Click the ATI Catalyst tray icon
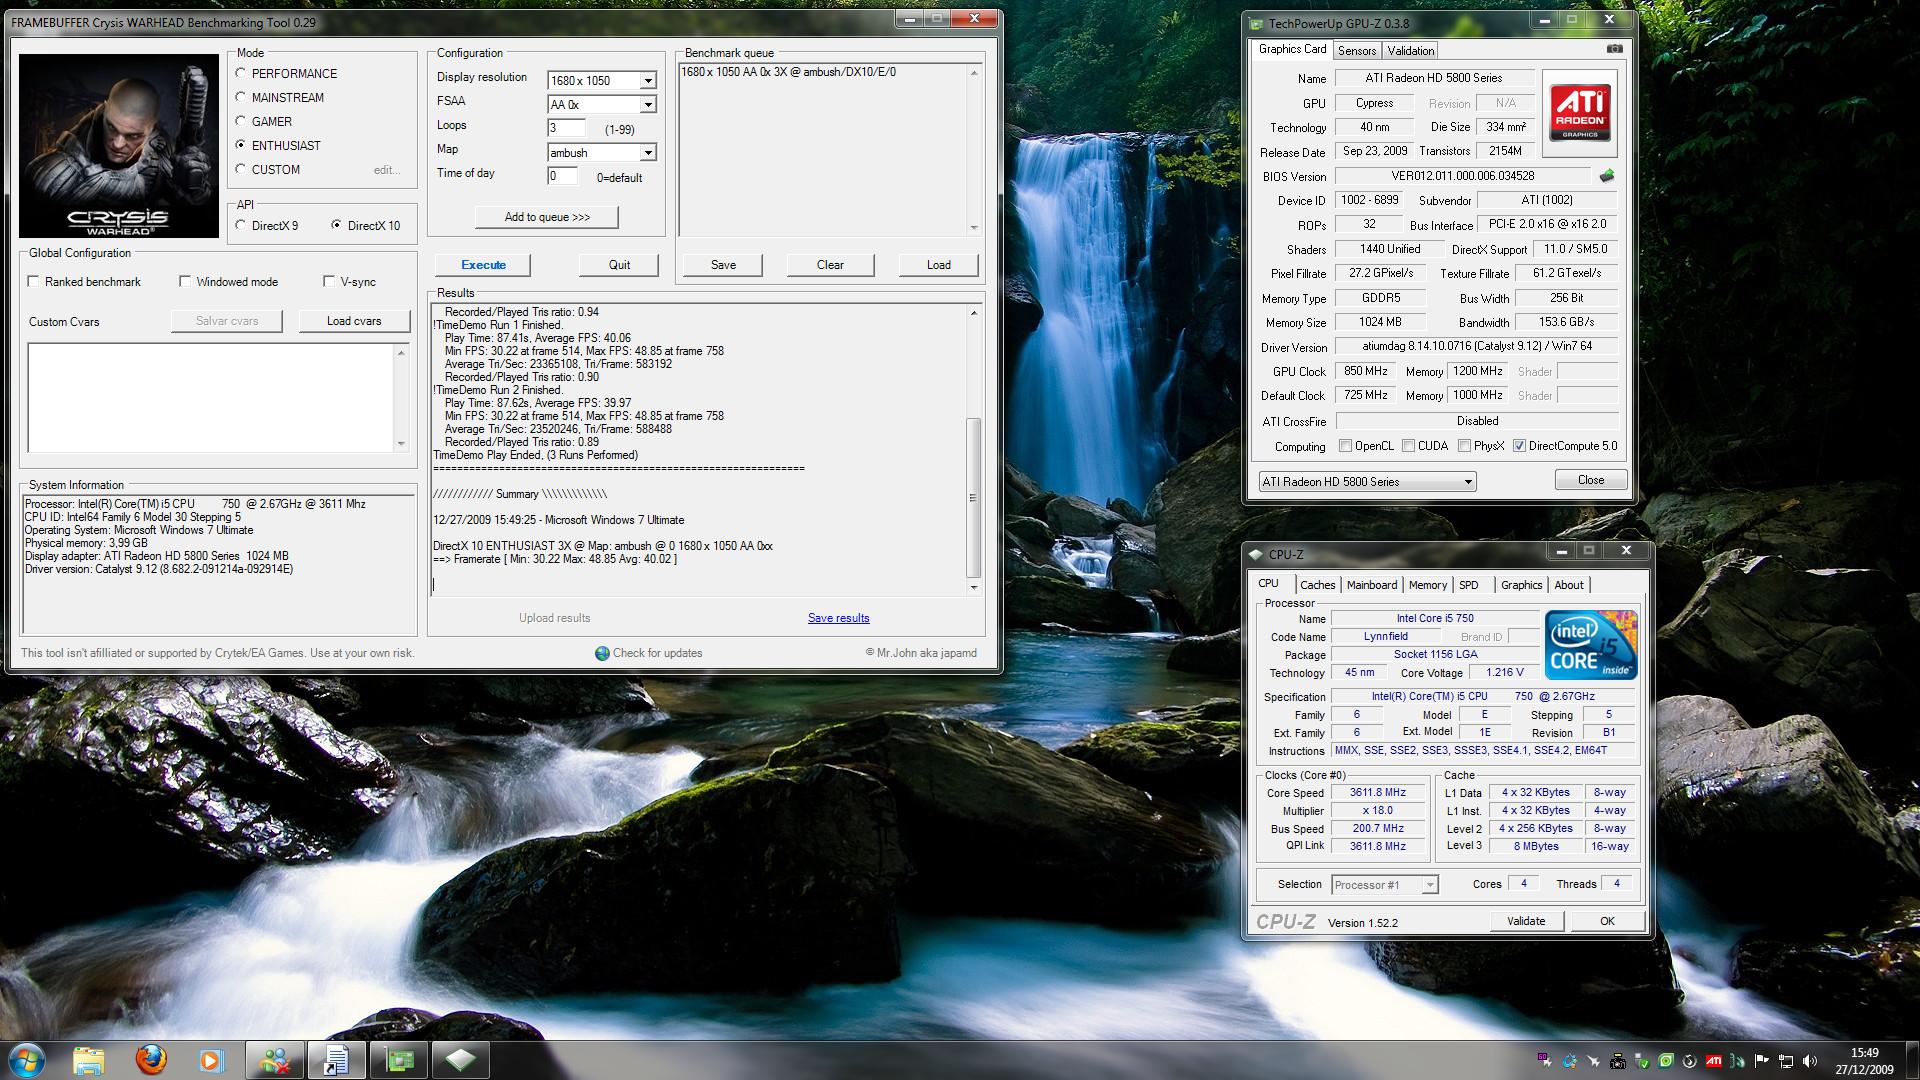The height and width of the screenshot is (1080, 1920). pyautogui.click(x=1714, y=1061)
